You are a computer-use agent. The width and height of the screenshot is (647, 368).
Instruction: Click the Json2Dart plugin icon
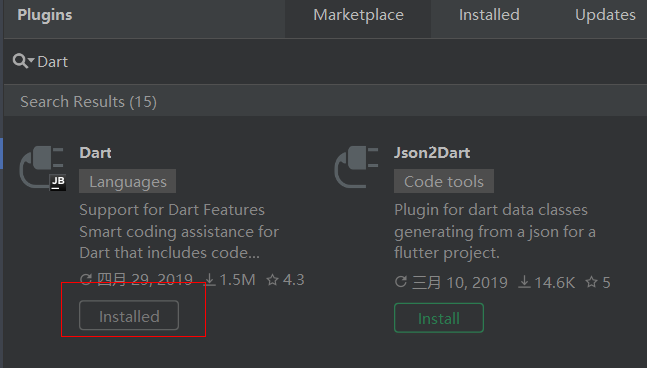pyautogui.click(x=357, y=167)
